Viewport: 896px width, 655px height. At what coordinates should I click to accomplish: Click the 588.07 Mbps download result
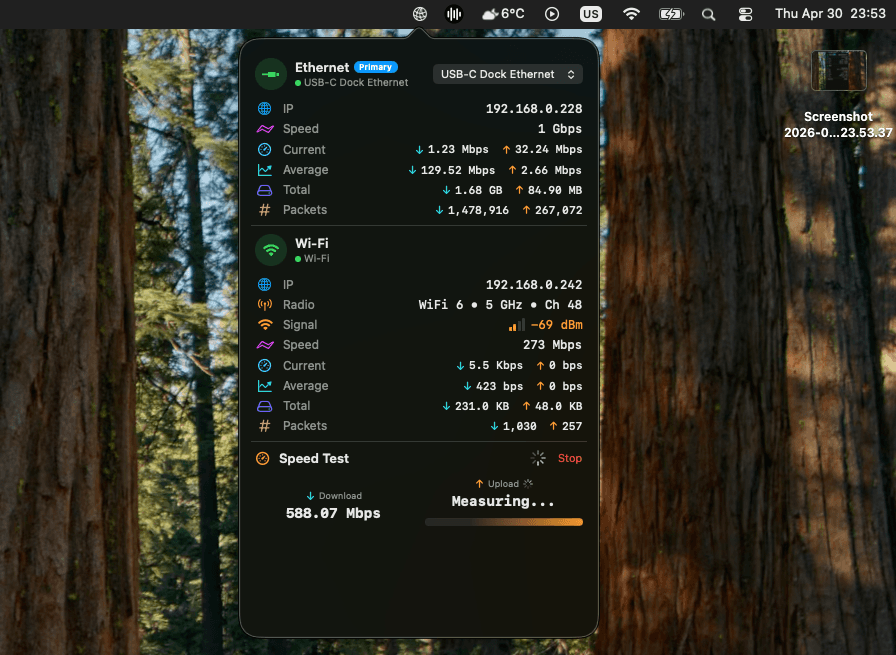click(333, 513)
